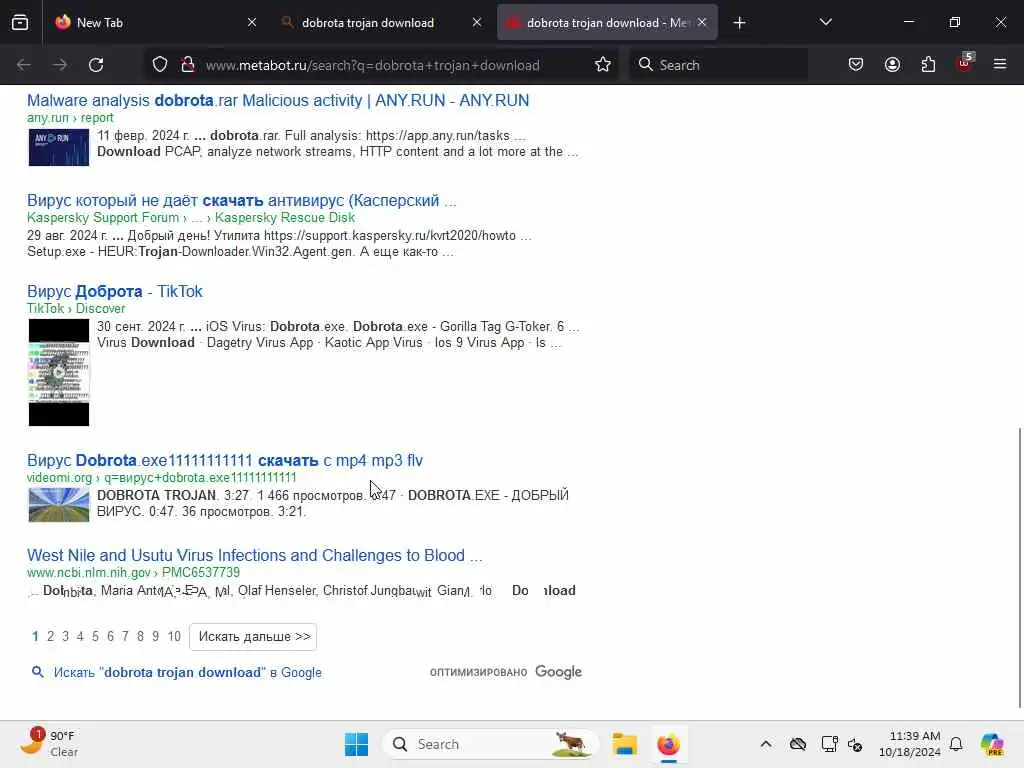Open Firefox View icon in tab bar
Image resolution: width=1024 pixels, height=768 pixels.
20,23
